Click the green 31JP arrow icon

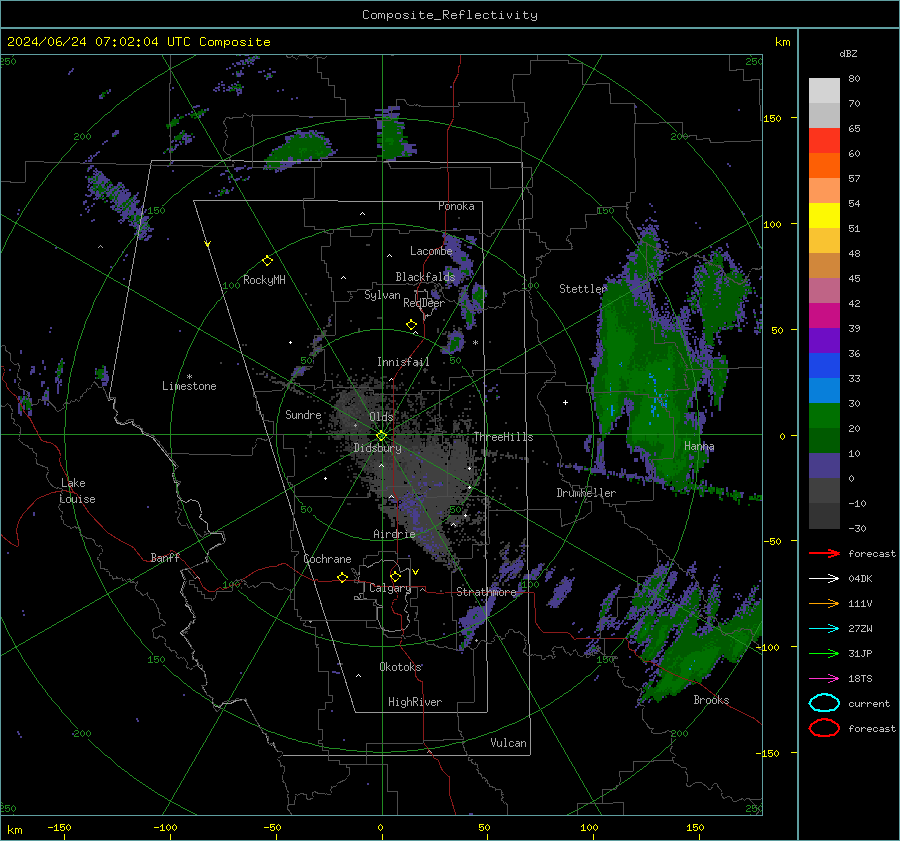click(x=824, y=653)
